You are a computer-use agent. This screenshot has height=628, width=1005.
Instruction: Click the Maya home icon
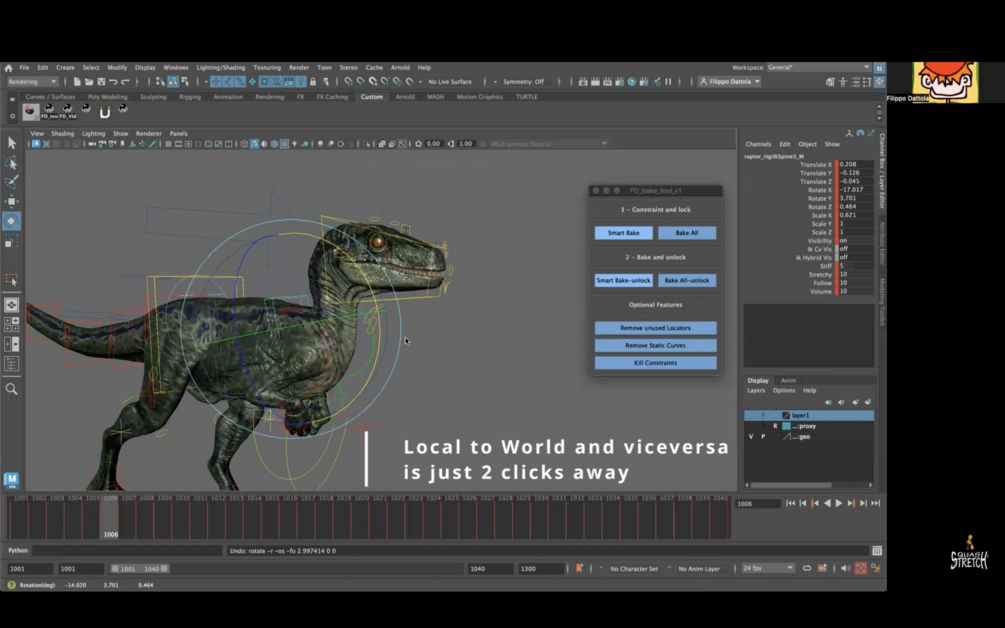point(8,67)
